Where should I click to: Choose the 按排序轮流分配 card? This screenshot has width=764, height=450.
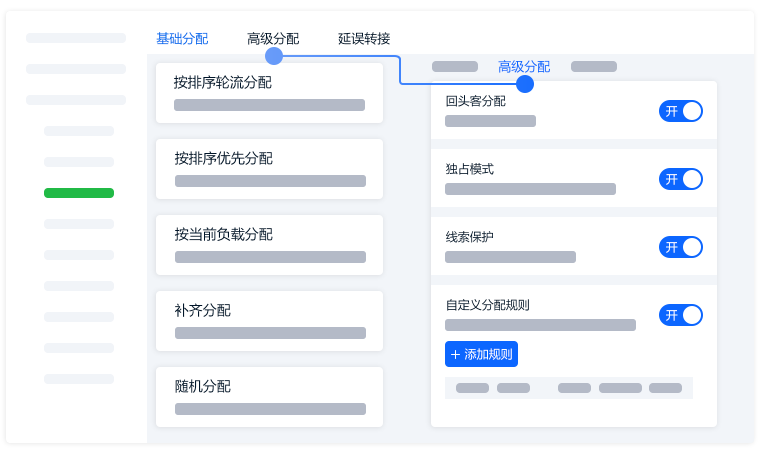pyautogui.click(x=269, y=93)
